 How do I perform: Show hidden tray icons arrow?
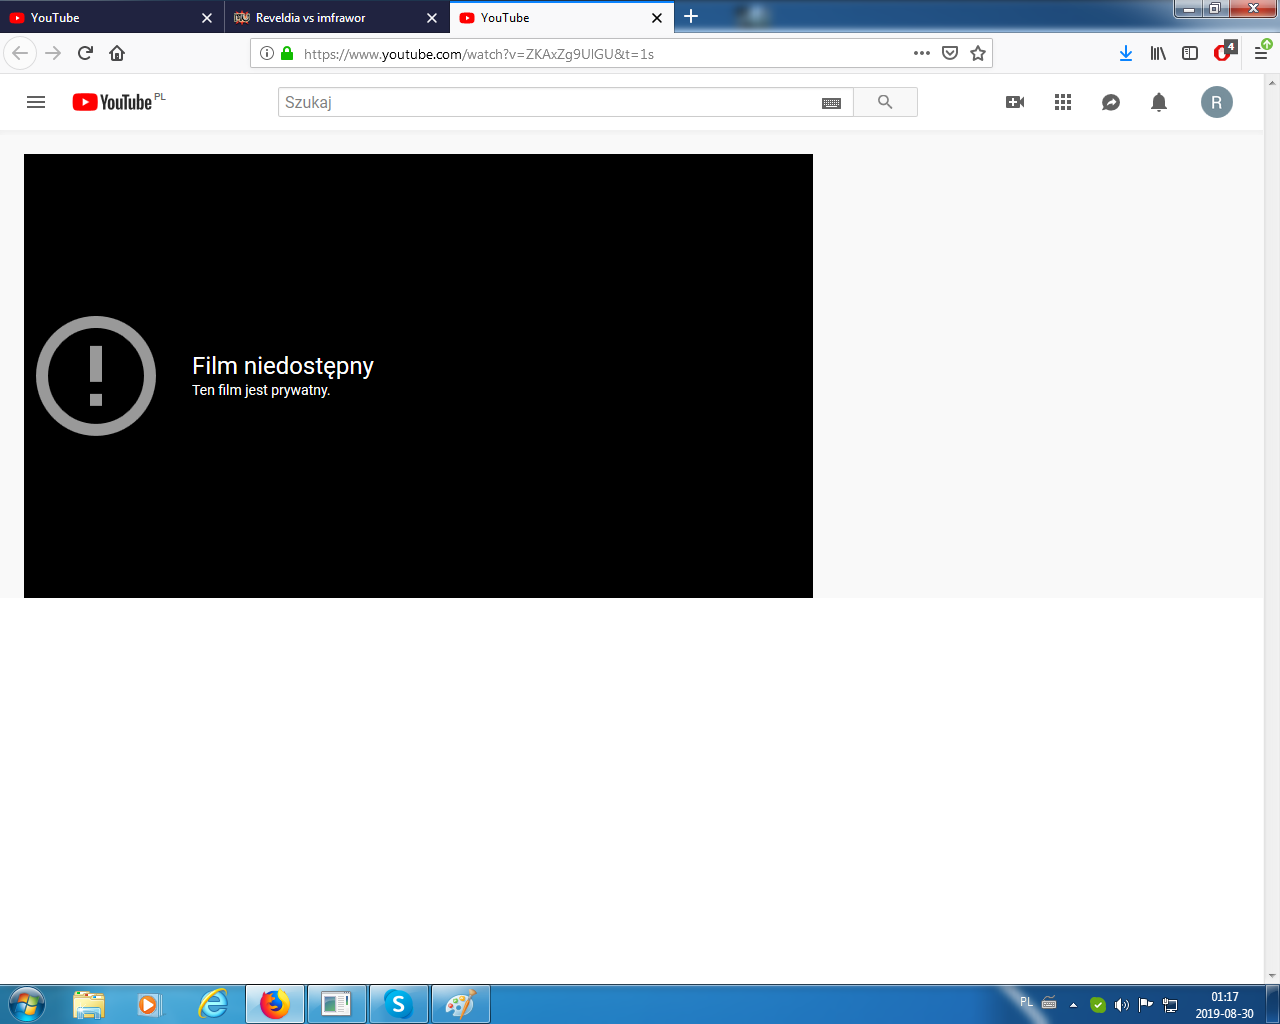click(1073, 1005)
